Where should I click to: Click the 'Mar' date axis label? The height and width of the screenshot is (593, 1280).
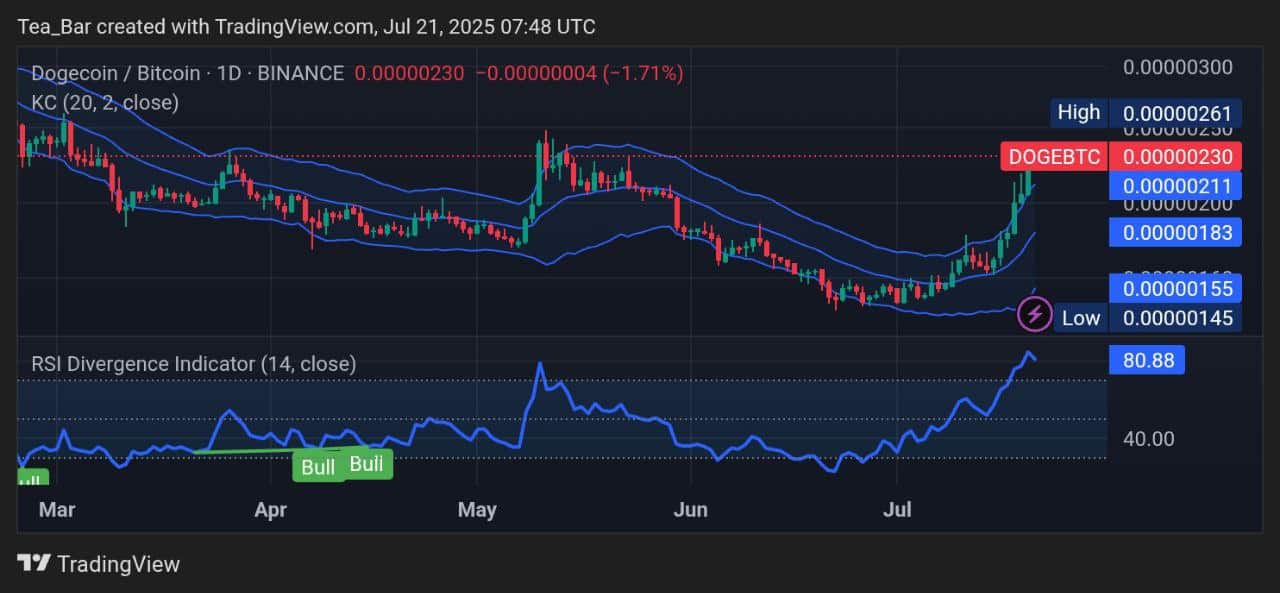click(57, 511)
